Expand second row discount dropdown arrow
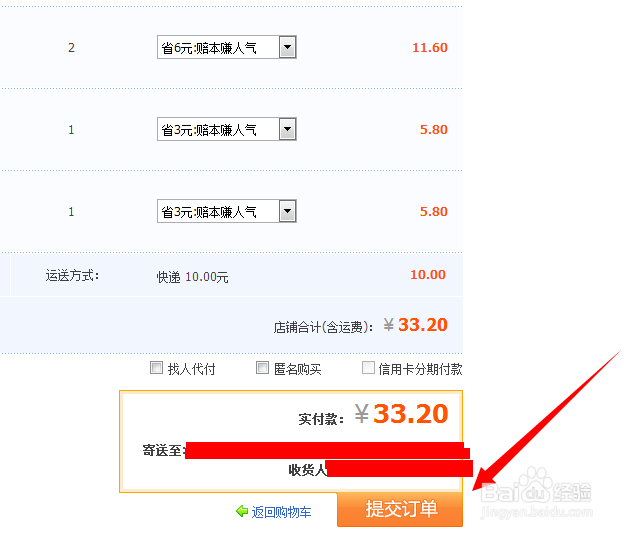 [288, 129]
